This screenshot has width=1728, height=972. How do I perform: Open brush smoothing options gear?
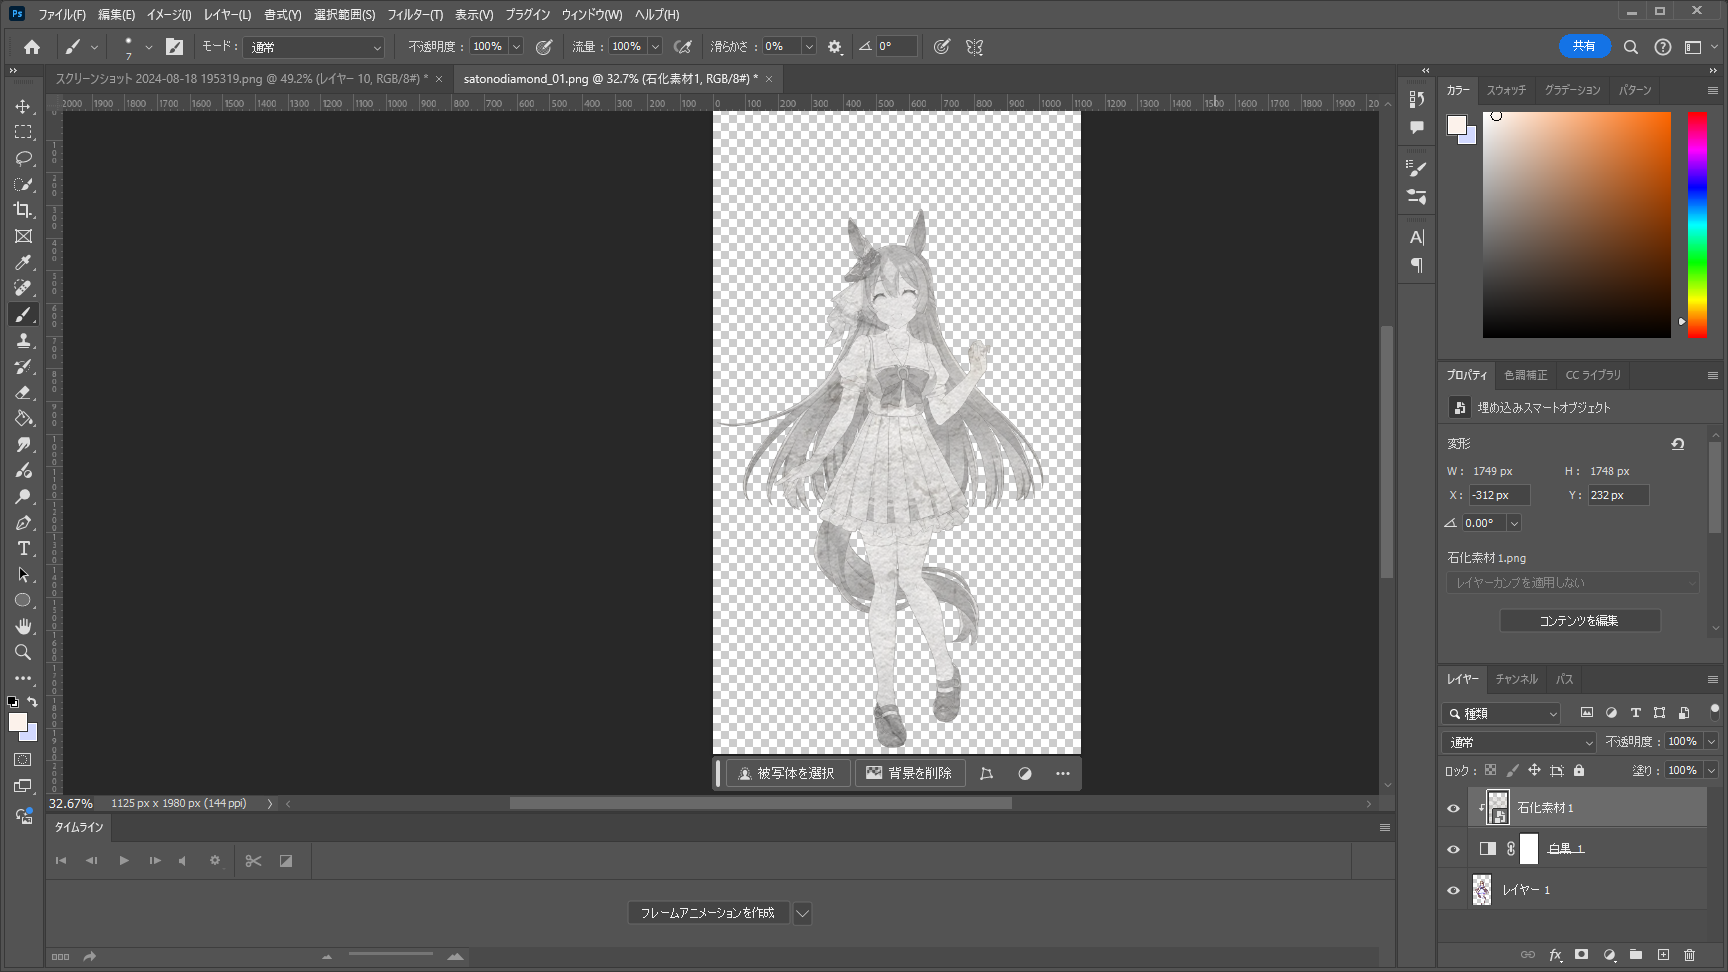click(835, 47)
